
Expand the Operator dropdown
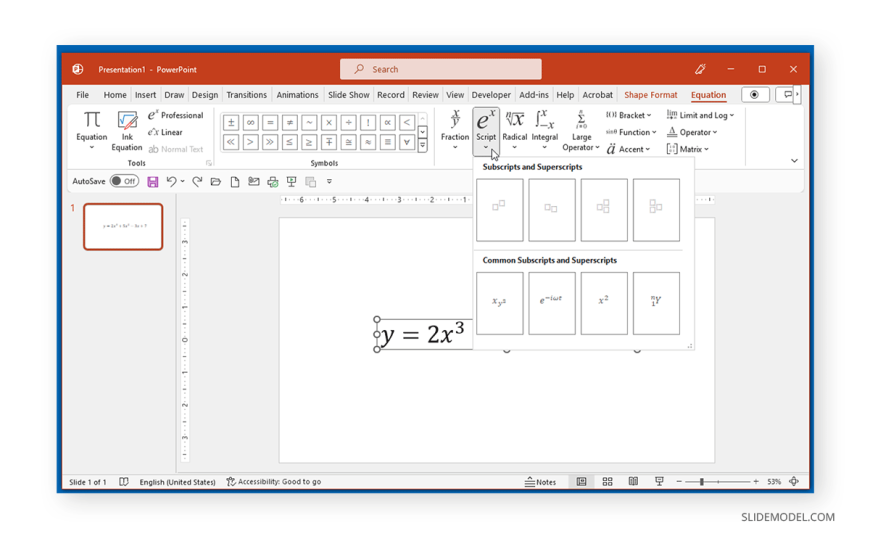(x=692, y=132)
